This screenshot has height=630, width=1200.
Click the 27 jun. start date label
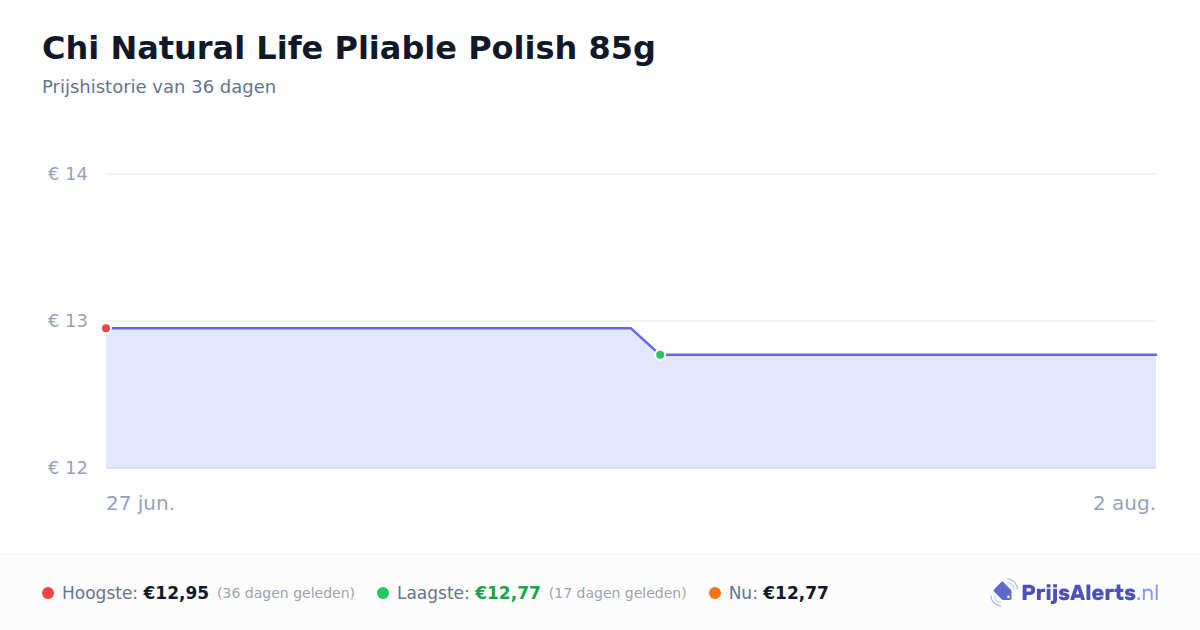click(141, 503)
